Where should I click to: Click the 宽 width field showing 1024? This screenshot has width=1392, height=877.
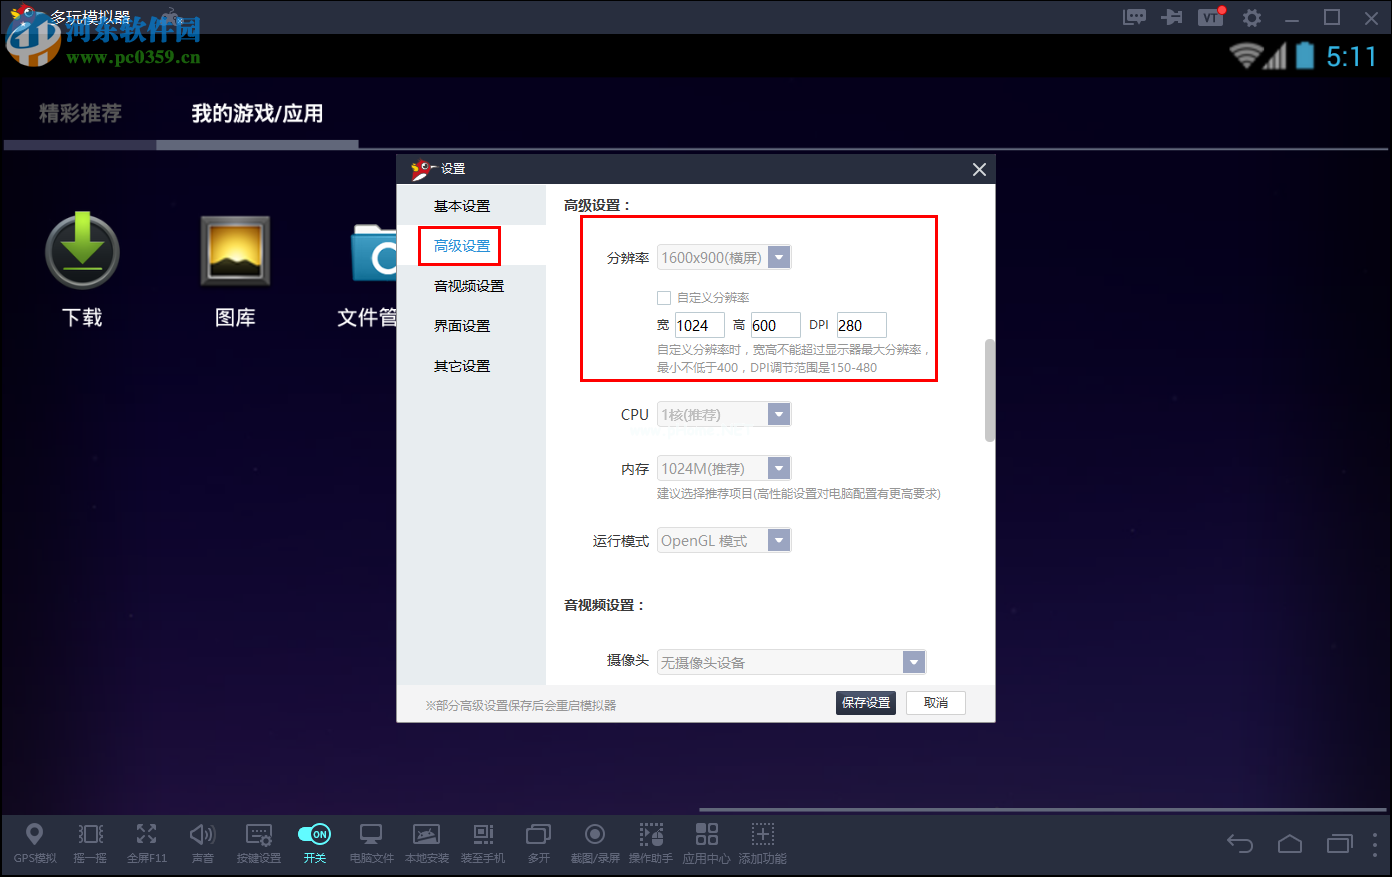click(x=699, y=325)
